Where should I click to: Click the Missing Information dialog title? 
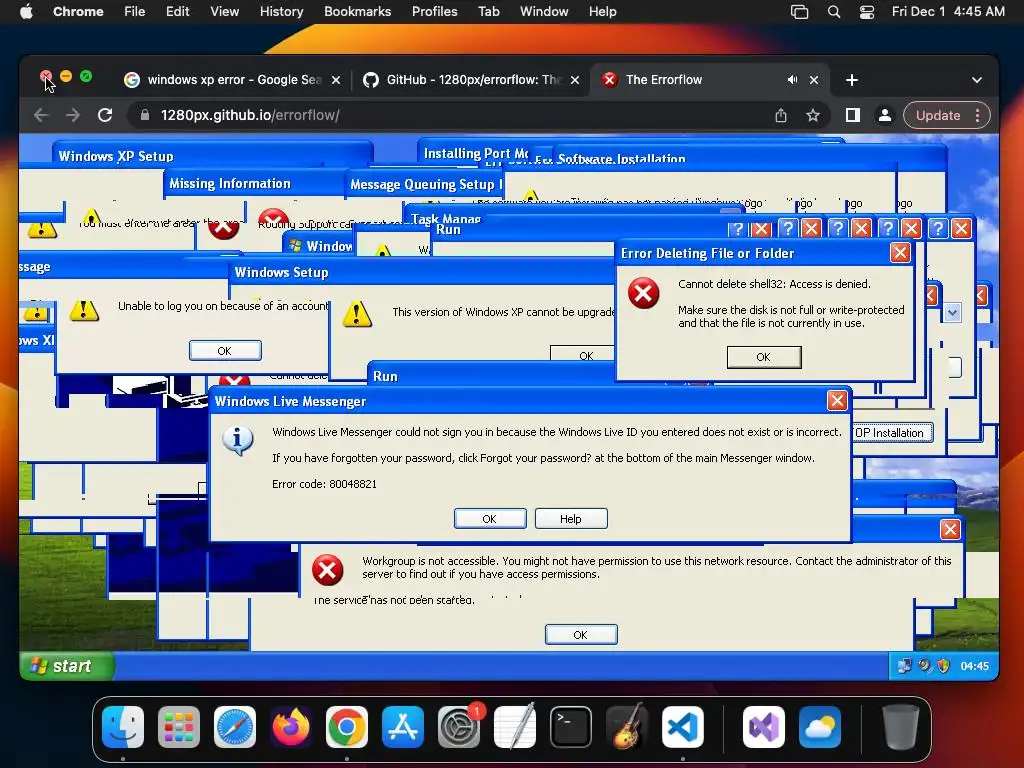point(230,184)
